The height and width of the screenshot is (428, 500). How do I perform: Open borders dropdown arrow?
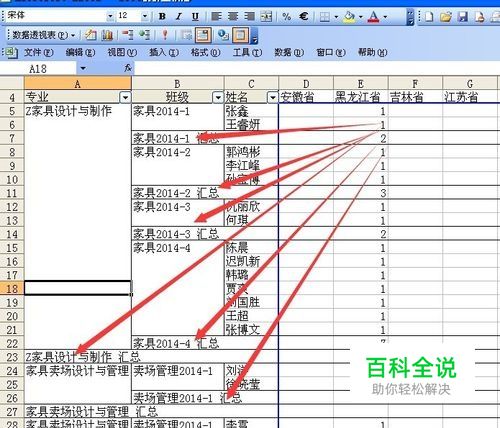coord(336,17)
